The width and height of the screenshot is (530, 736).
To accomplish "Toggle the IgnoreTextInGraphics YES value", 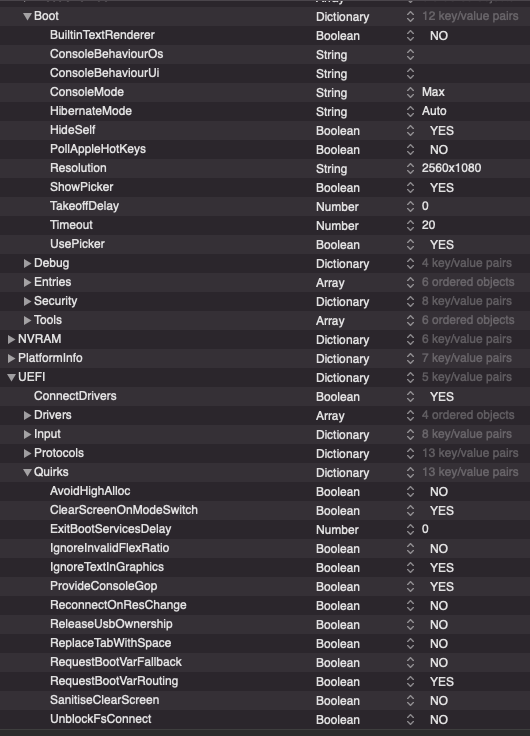I will click(442, 567).
